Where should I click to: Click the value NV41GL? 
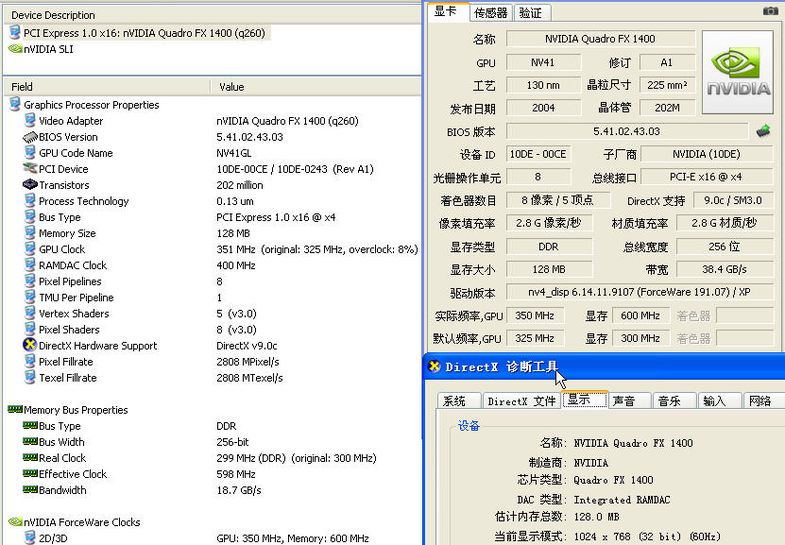(234, 153)
